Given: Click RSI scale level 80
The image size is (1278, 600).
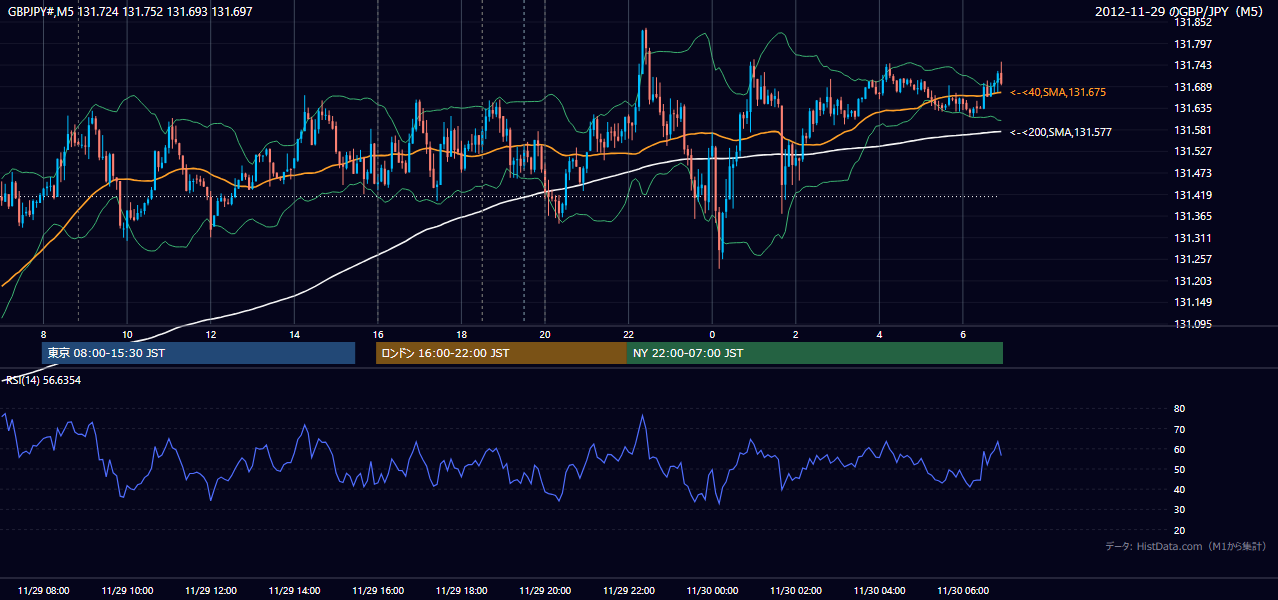Looking at the screenshot, I should [1179, 409].
